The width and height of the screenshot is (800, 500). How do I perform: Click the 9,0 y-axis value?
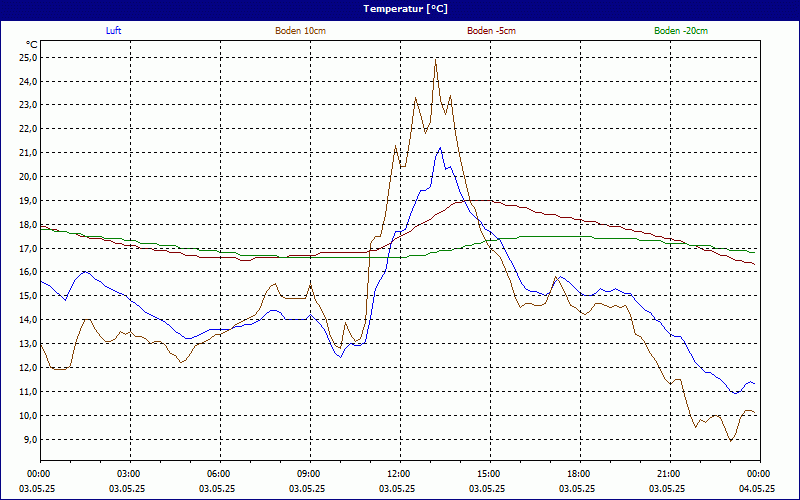coord(31,439)
